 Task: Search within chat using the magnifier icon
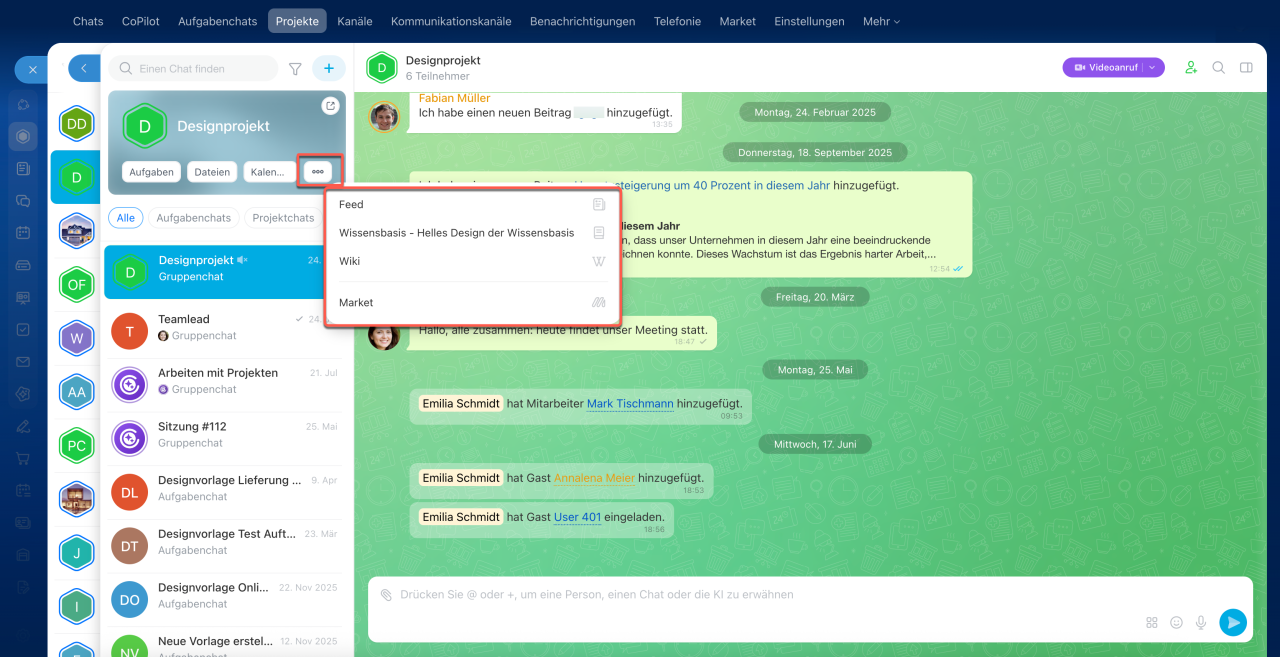point(1218,68)
